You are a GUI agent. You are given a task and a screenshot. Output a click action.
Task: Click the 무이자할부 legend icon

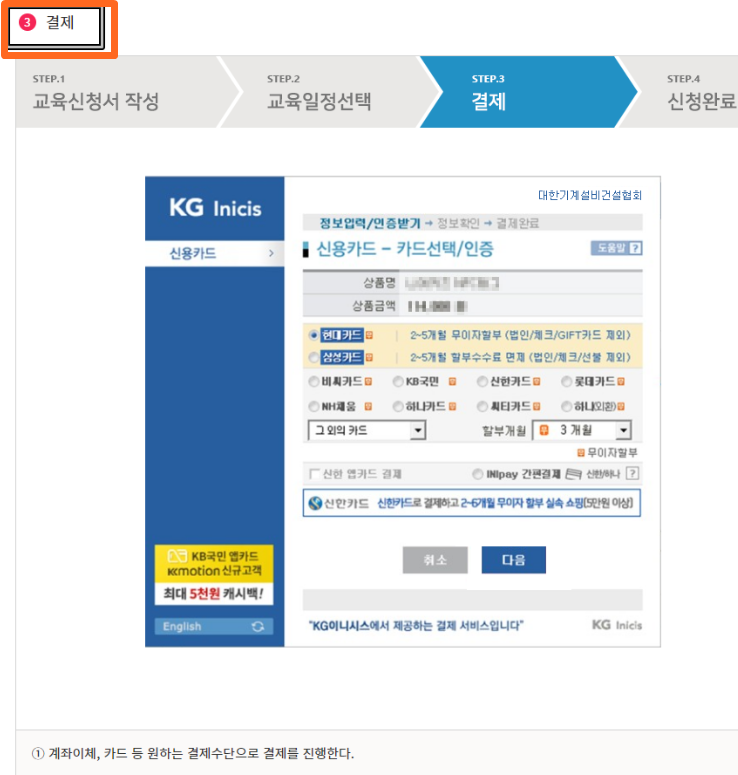581,453
